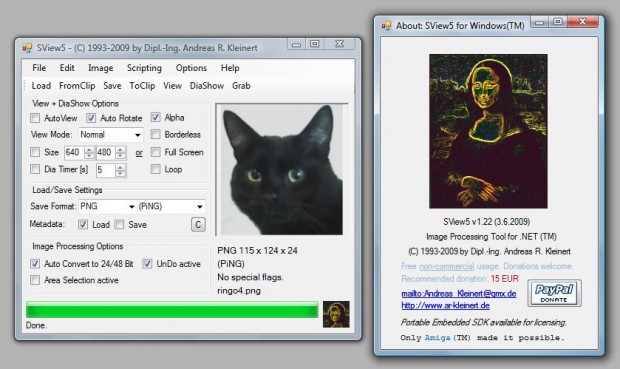Click the Load toolbar item

[x=41, y=86]
